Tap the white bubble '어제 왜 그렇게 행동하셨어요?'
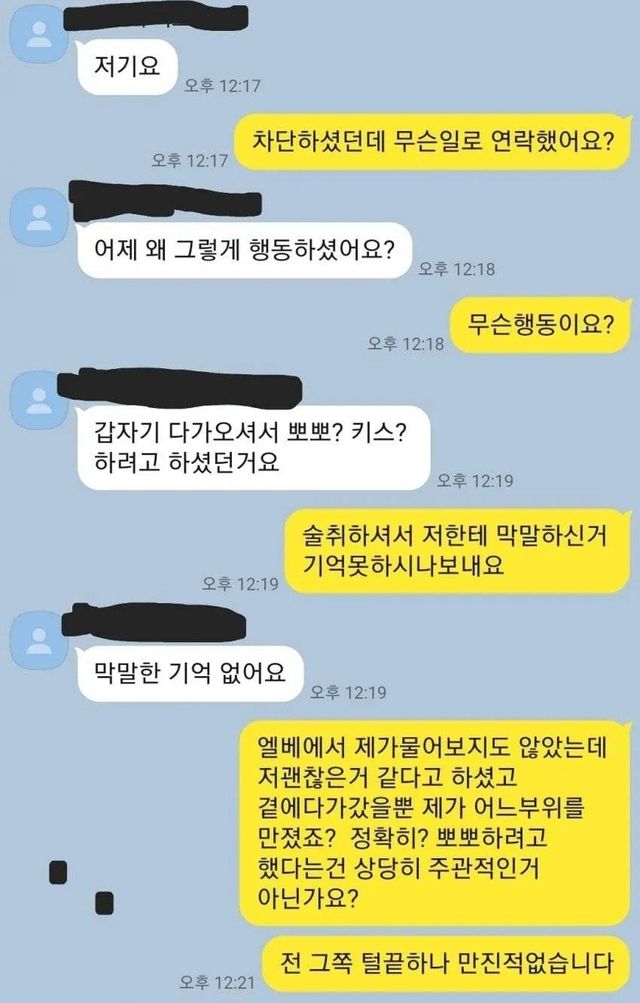The image size is (640, 1003). [x=244, y=250]
